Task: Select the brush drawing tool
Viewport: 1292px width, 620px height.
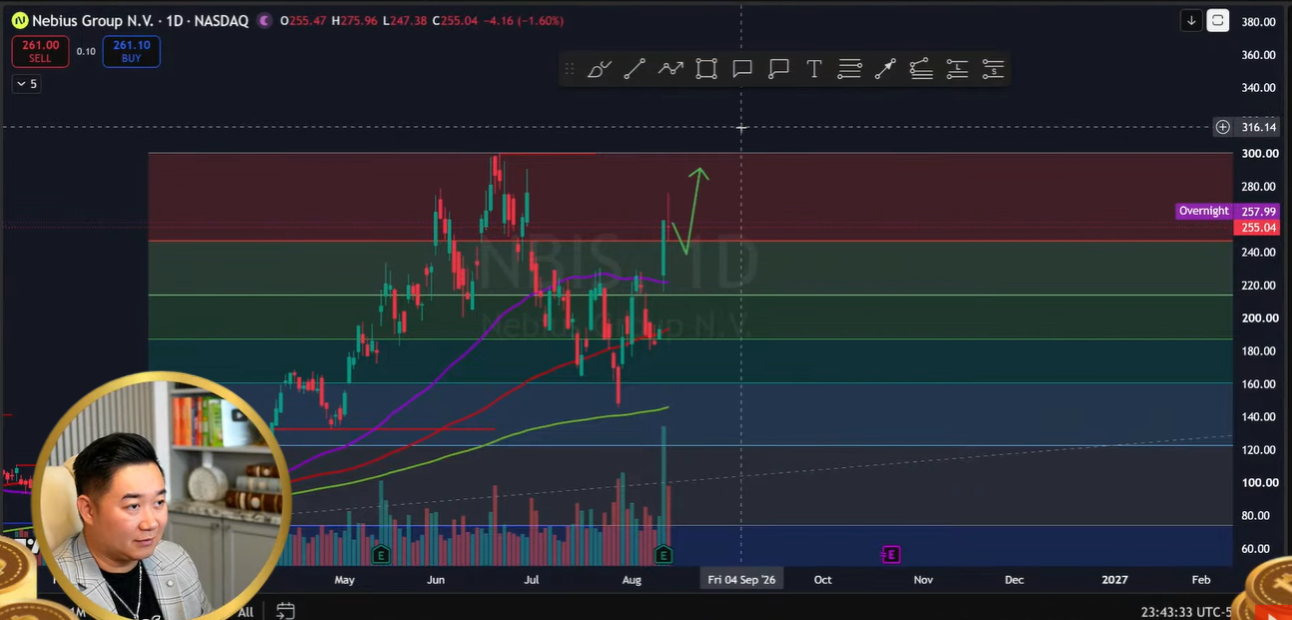Action: [x=599, y=69]
